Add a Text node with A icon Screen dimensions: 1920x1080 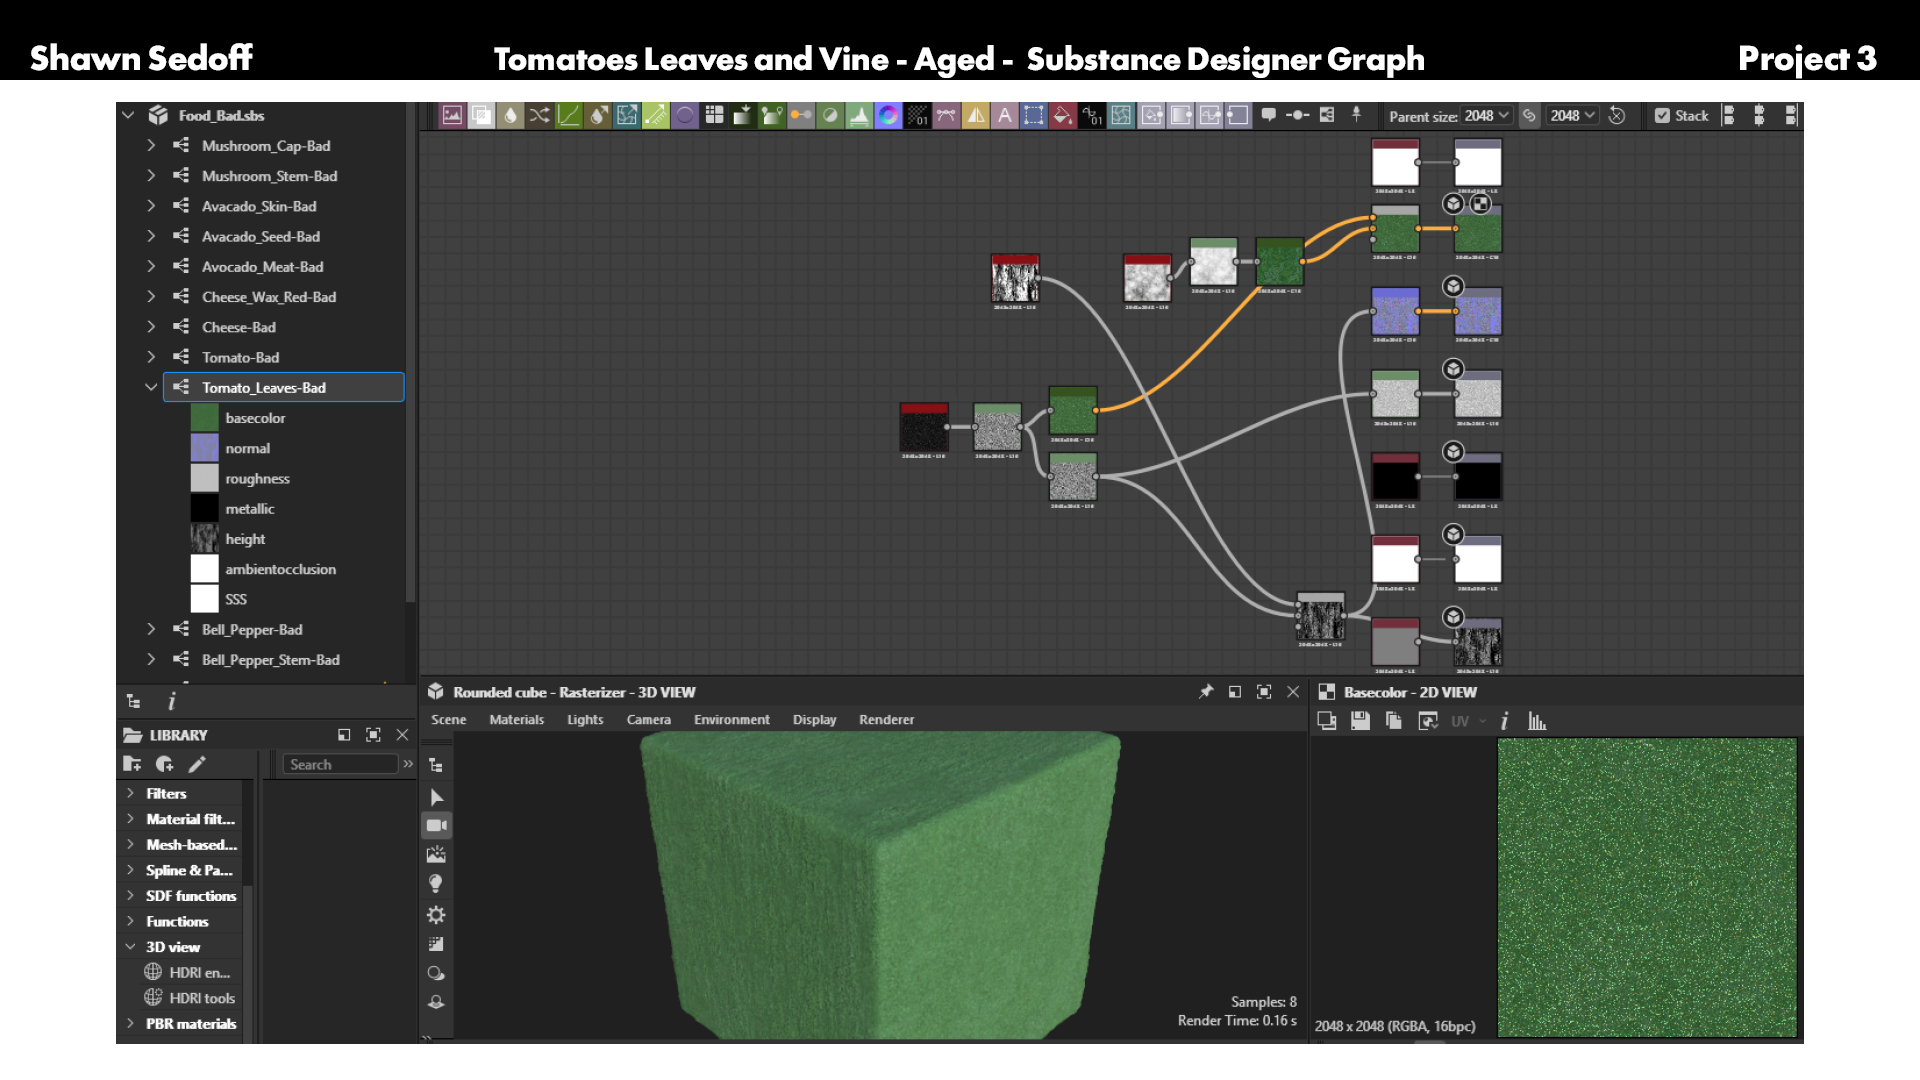[1004, 115]
